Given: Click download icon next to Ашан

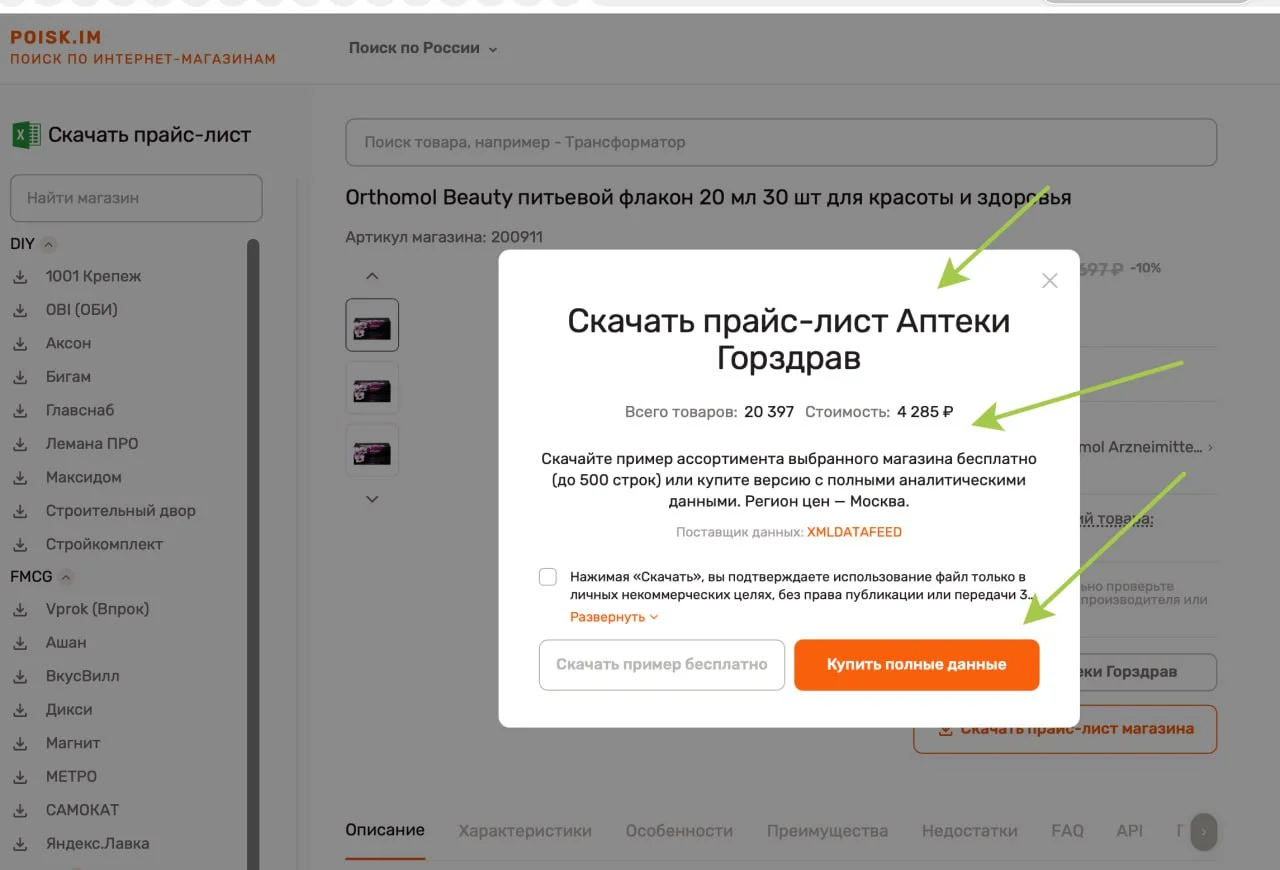Looking at the screenshot, I should point(20,643).
